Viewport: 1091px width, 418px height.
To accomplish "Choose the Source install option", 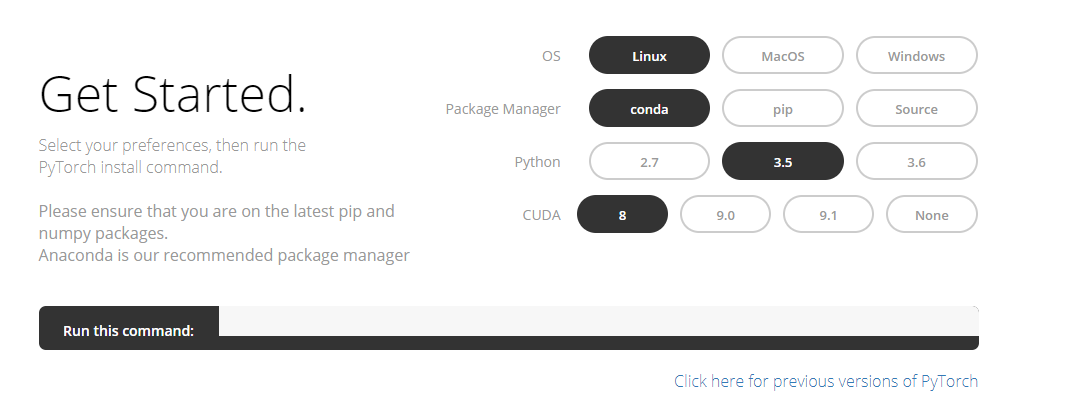I will 916,108.
